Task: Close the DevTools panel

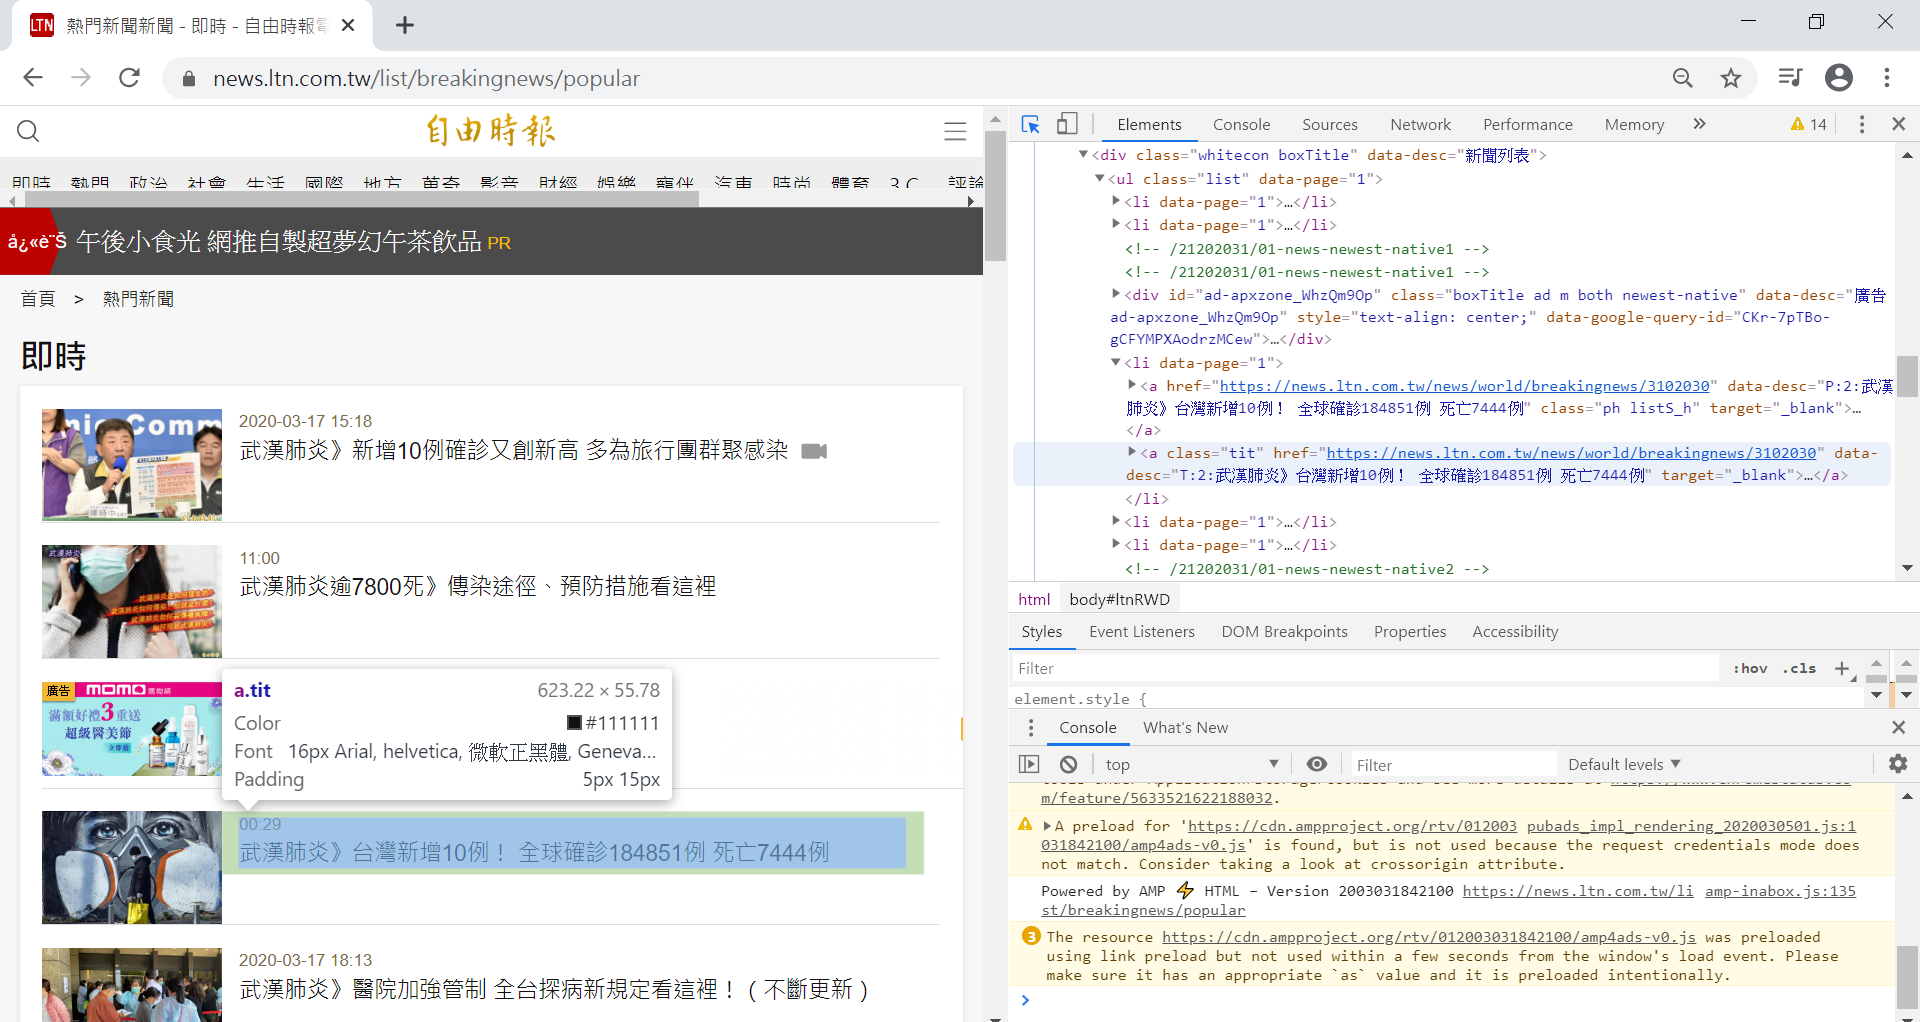Action: (x=1898, y=124)
